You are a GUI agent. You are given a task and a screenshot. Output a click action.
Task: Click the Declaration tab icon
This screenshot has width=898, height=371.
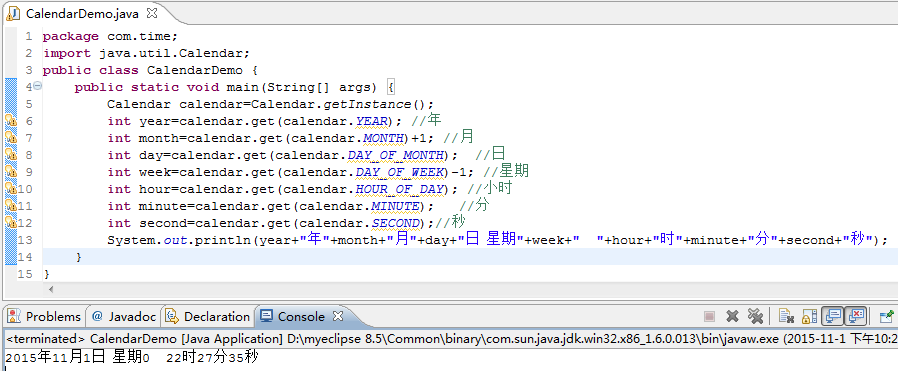click(x=171, y=316)
